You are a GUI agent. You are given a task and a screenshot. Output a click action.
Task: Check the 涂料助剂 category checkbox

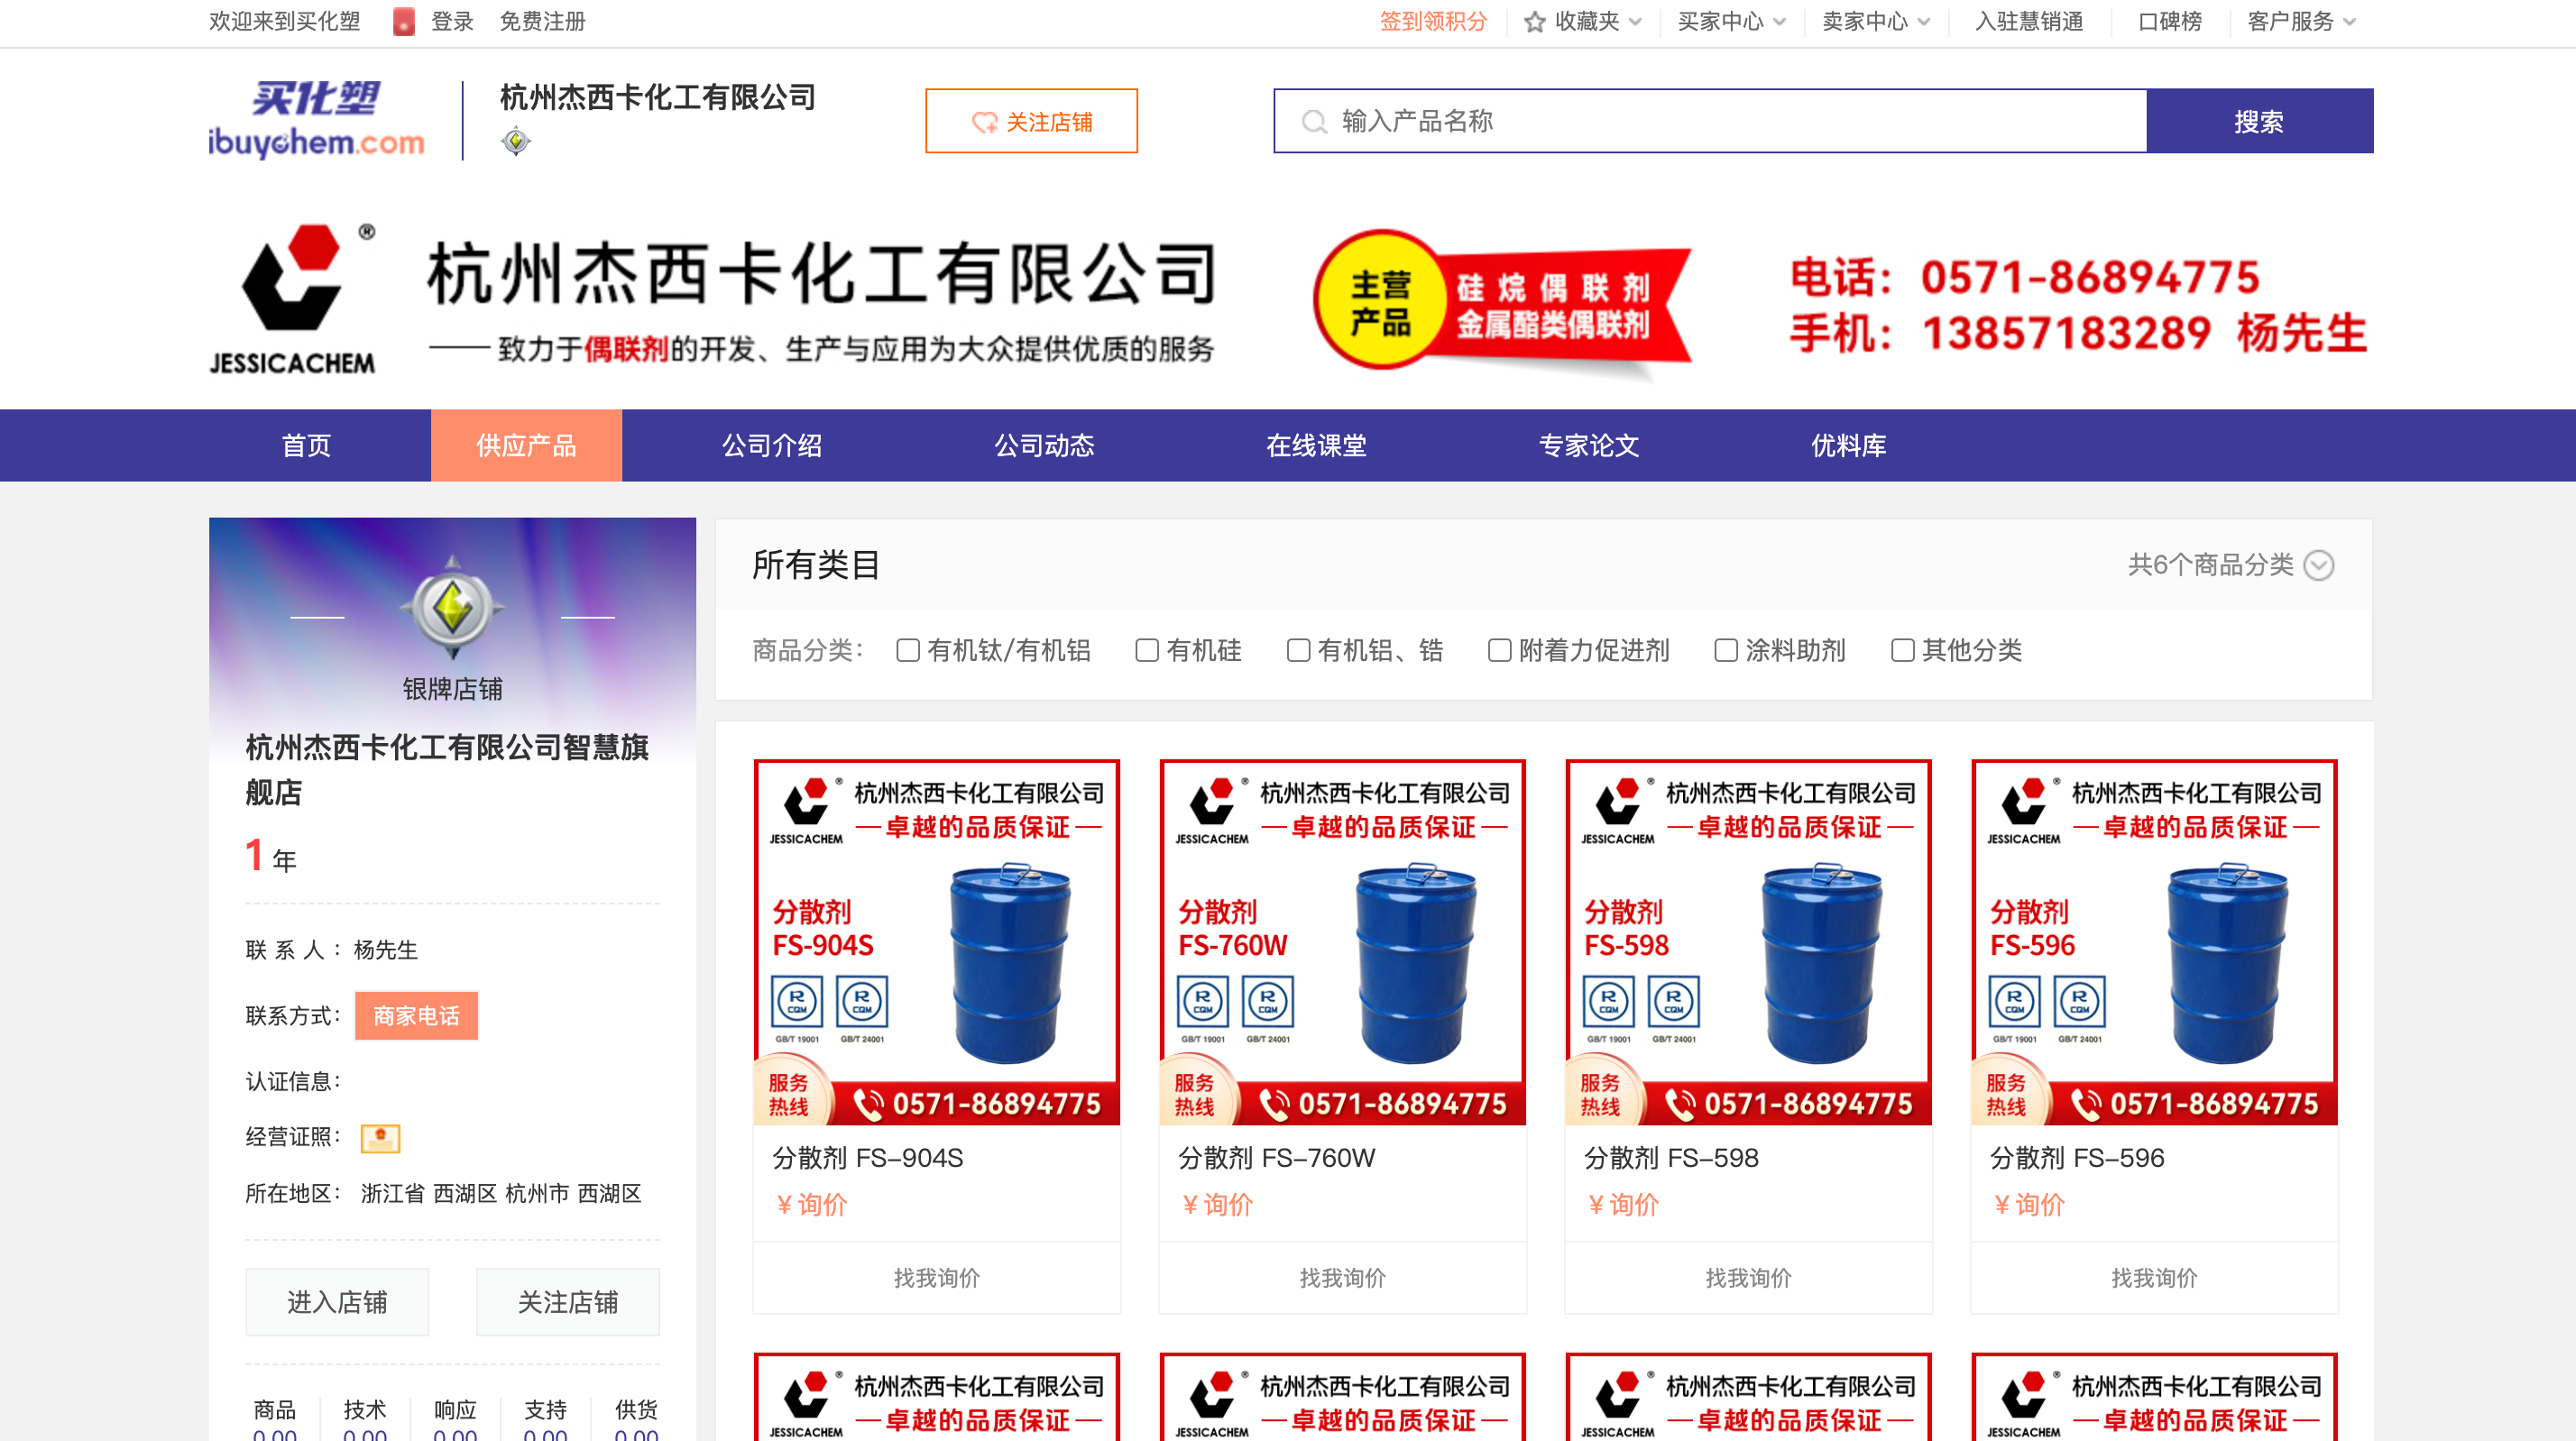pos(1725,650)
